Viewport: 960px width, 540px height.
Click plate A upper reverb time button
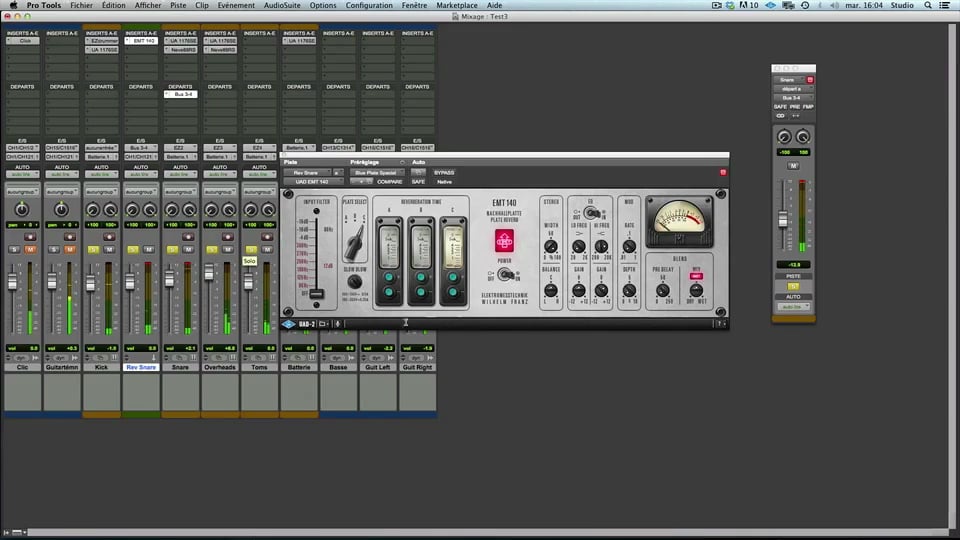point(389,277)
